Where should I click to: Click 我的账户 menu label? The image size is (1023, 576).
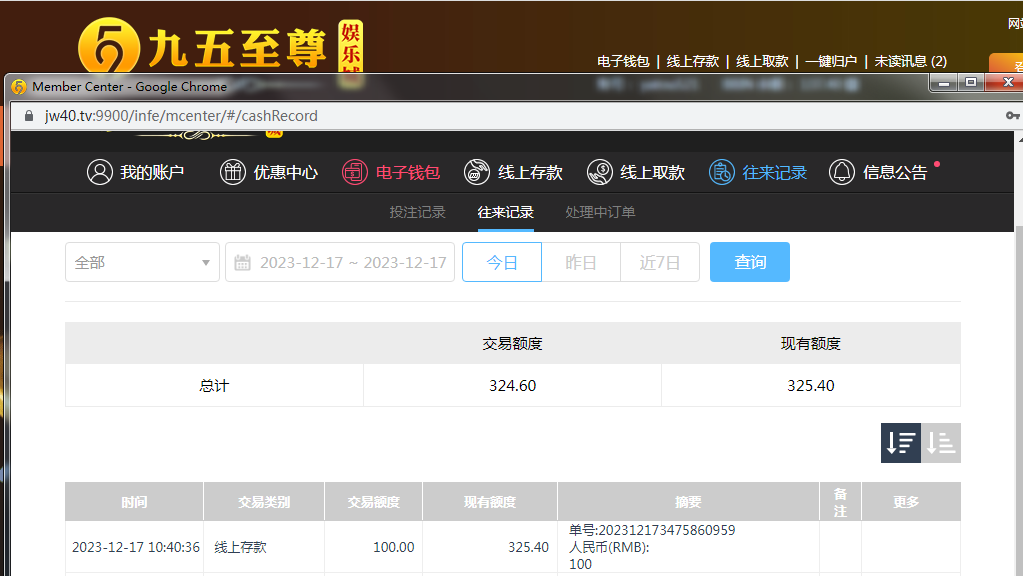coord(152,172)
